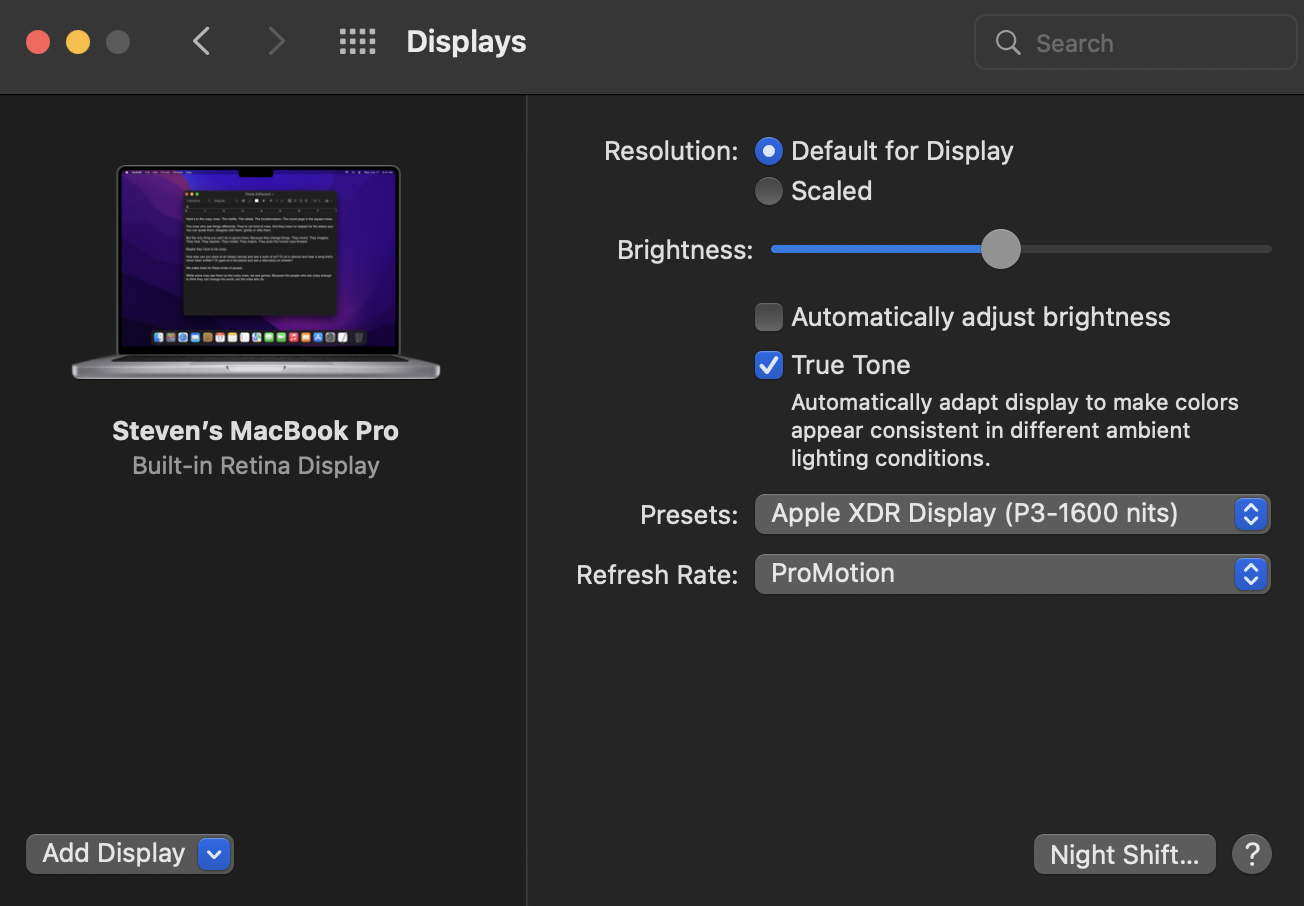Click the magnifying glass search icon
1304x906 pixels.
click(x=1008, y=43)
